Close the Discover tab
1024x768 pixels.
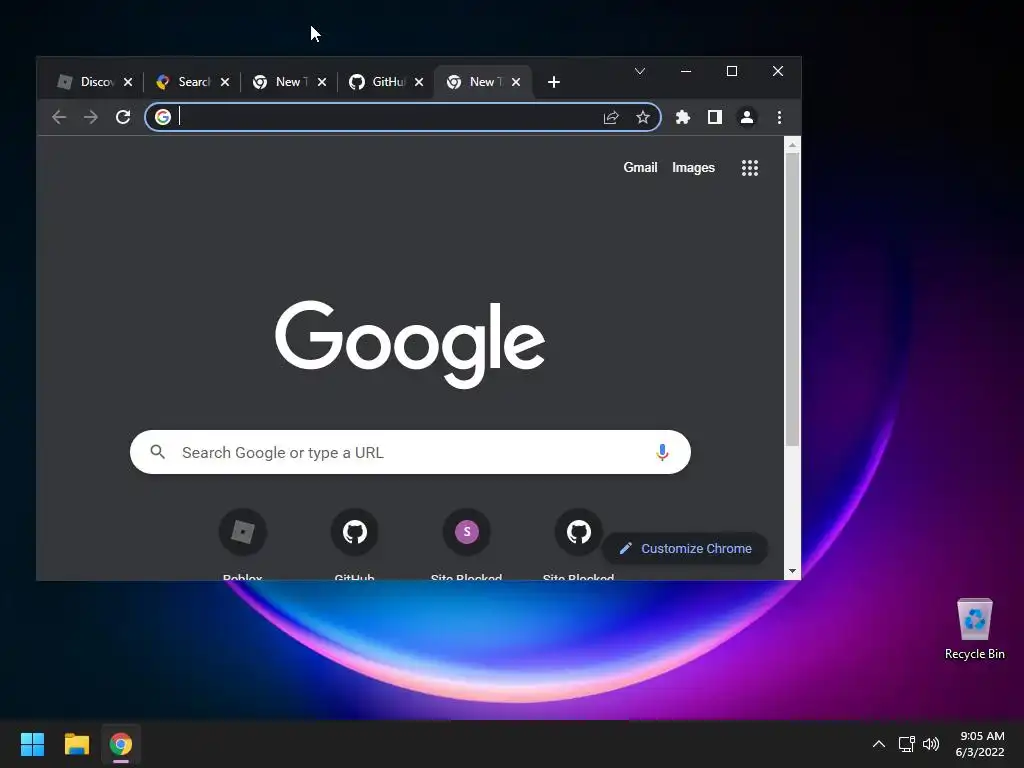128,82
